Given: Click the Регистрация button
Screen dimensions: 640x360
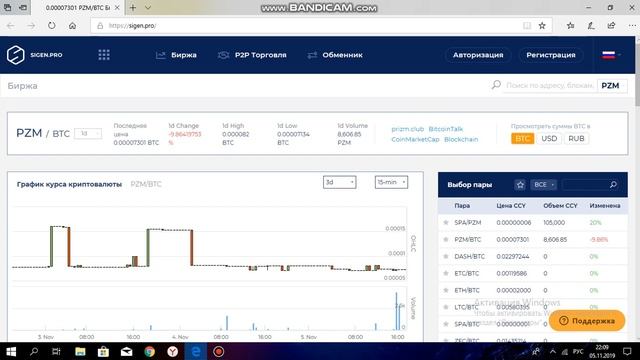Looking at the screenshot, I should 551,55.
